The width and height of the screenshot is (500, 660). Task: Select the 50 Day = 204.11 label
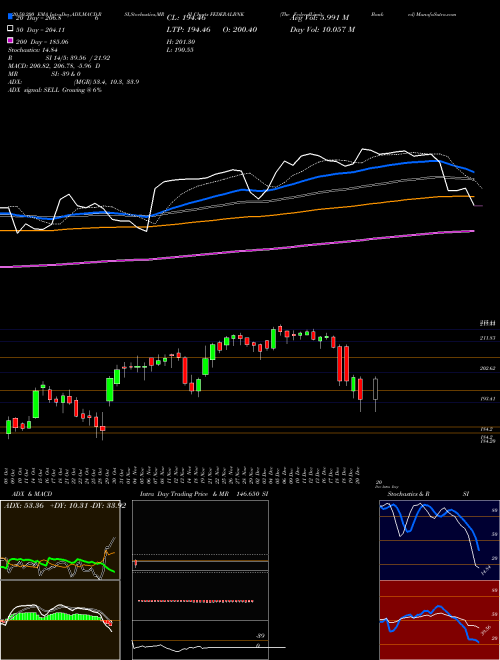(x=40, y=30)
